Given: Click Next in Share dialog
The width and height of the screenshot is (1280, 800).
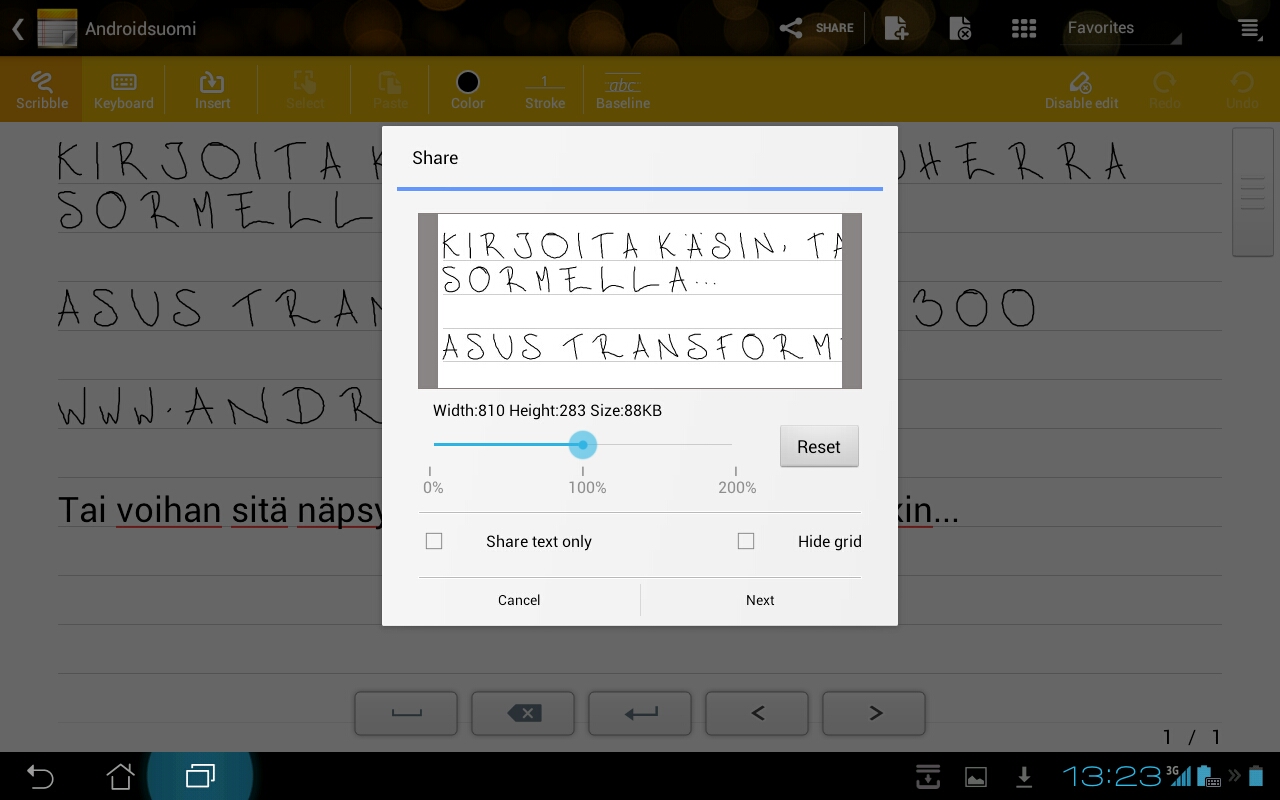Looking at the screenshot, I should click(760, 600).
